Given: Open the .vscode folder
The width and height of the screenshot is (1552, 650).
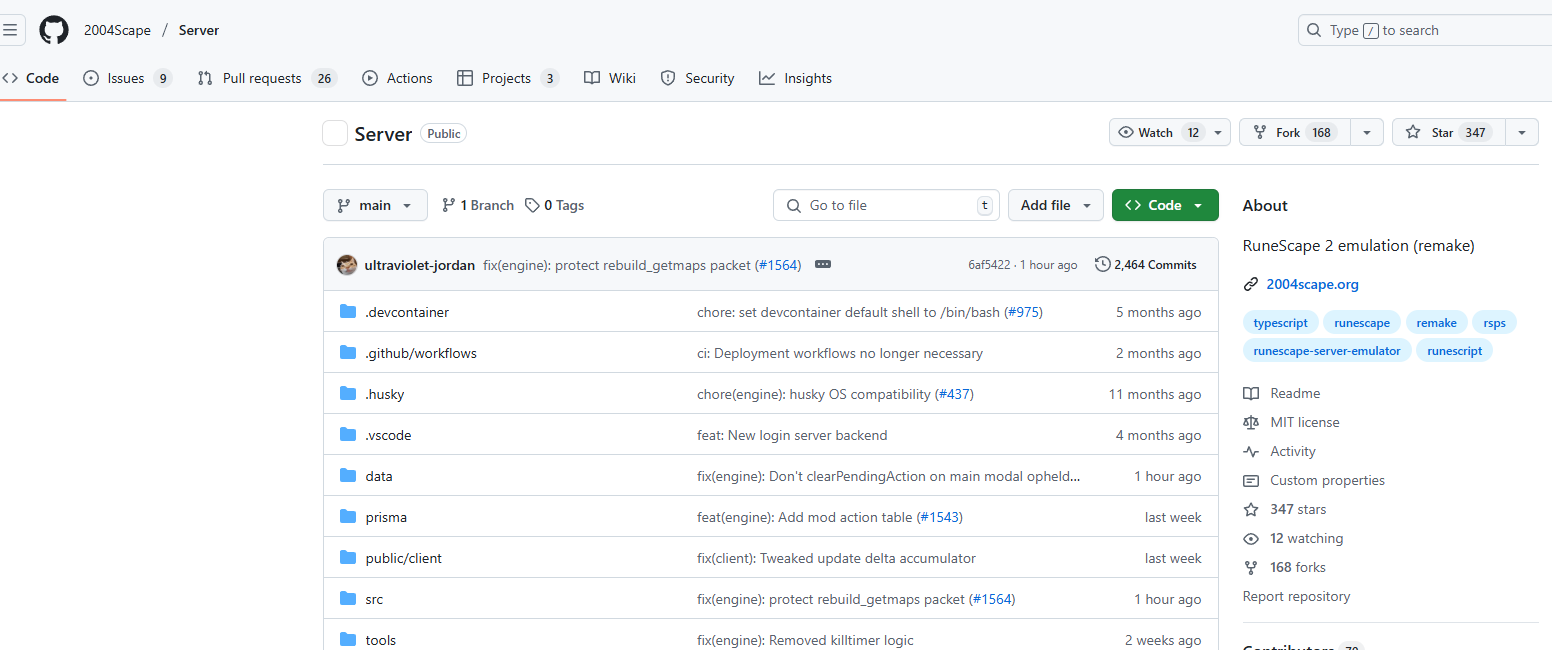Looking at the screenshot, I should coord(388,435).
